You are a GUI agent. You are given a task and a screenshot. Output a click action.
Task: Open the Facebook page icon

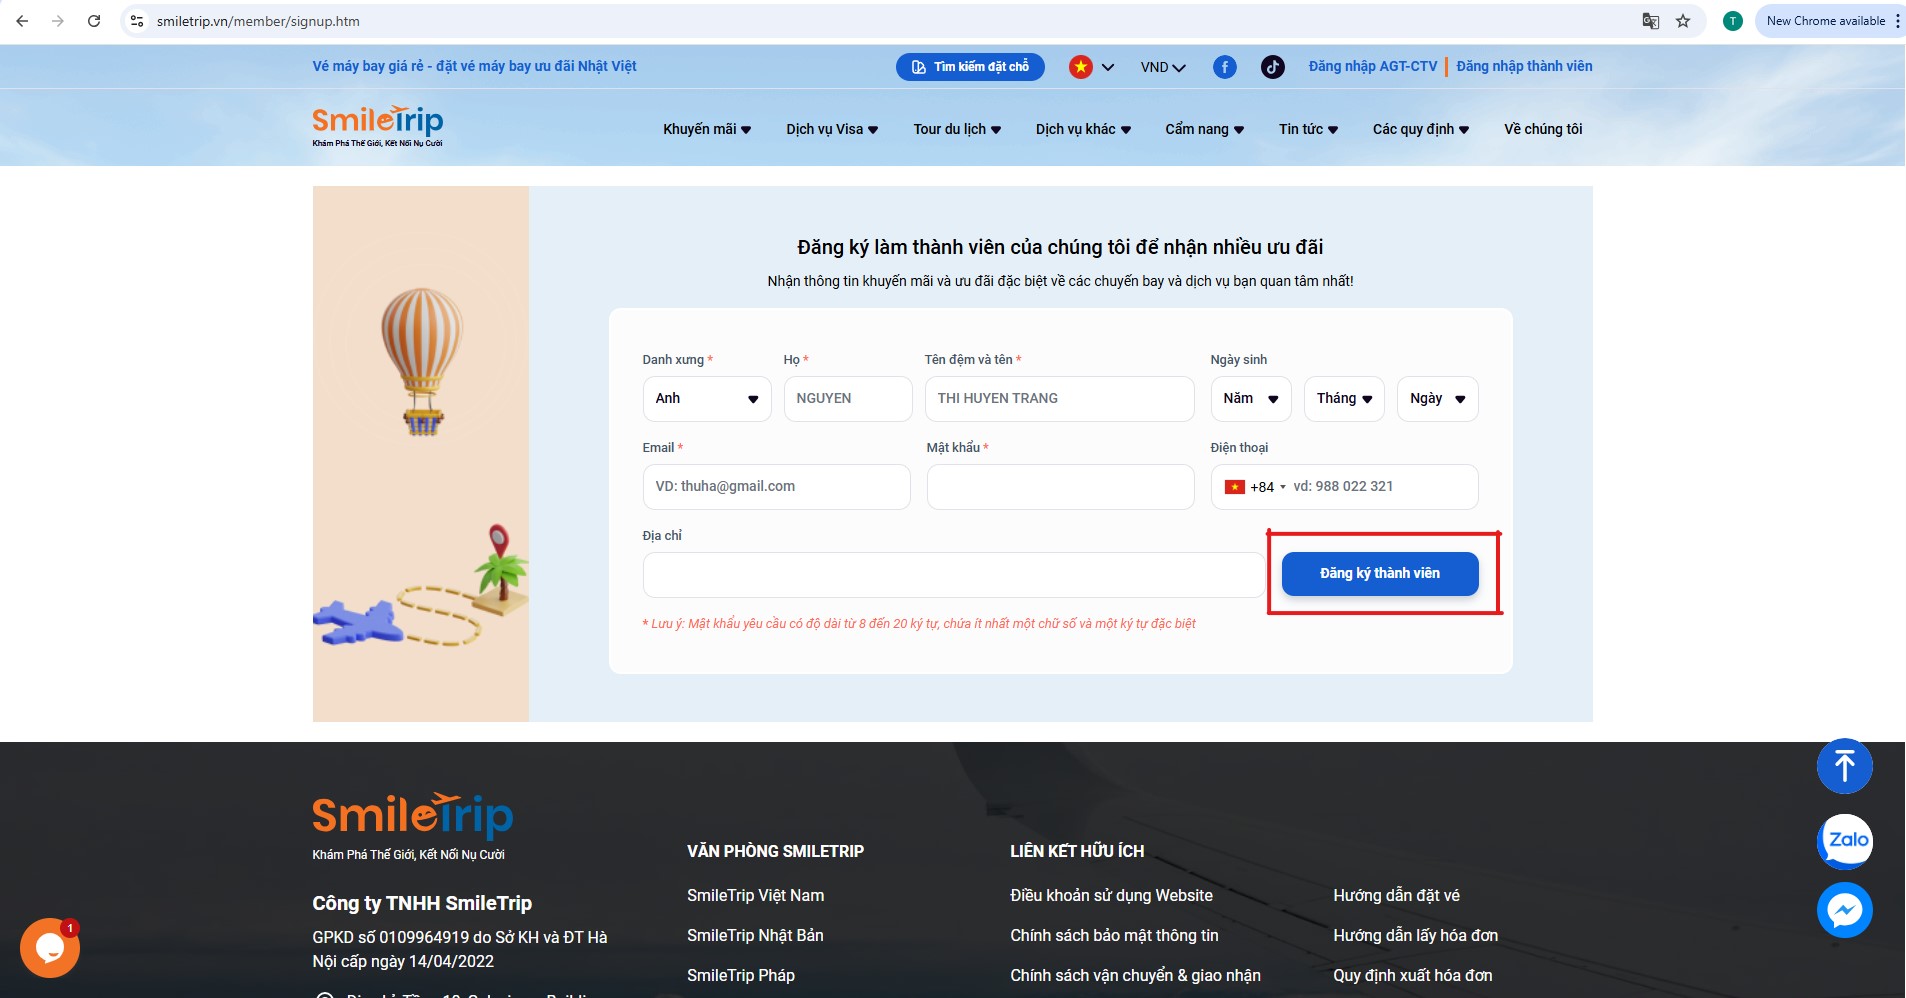point(1224,67)
